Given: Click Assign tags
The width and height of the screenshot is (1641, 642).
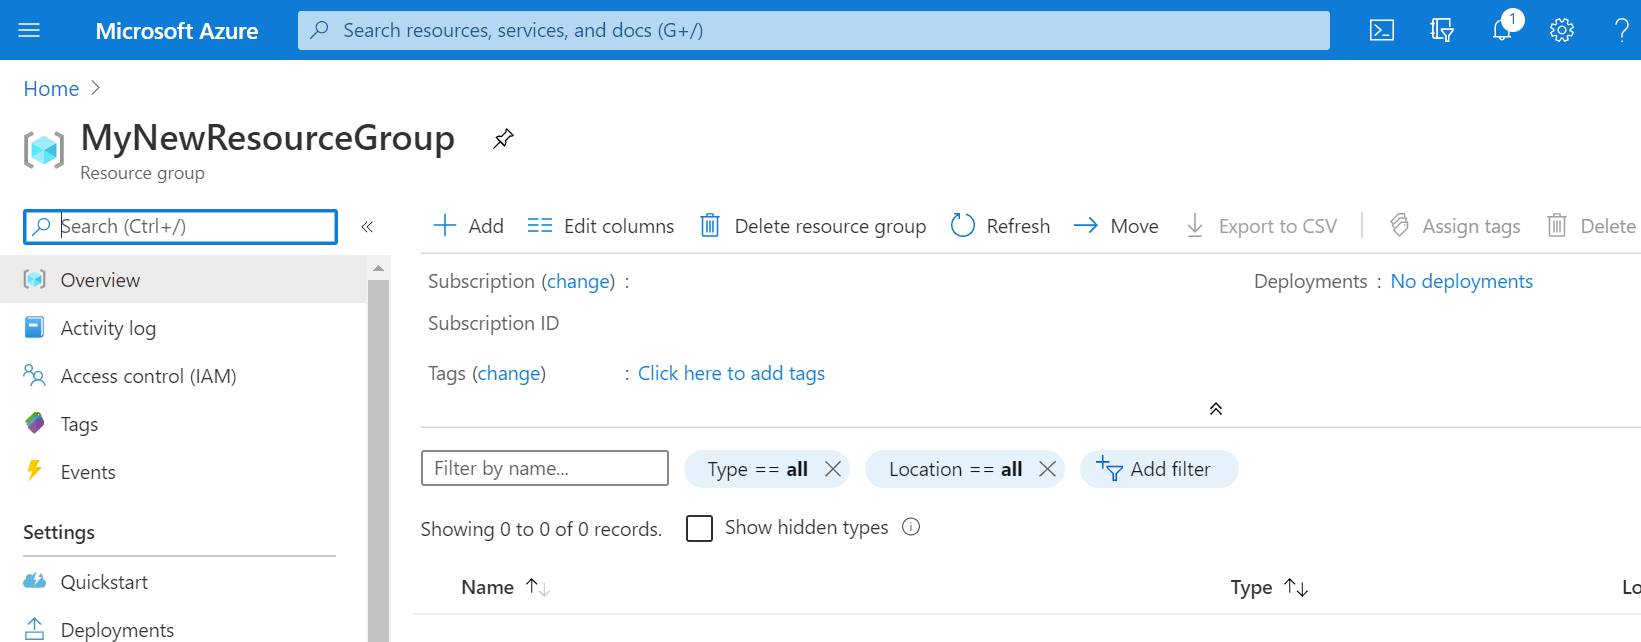Looking at the screenshot, I should click(x=1455, y=226).
